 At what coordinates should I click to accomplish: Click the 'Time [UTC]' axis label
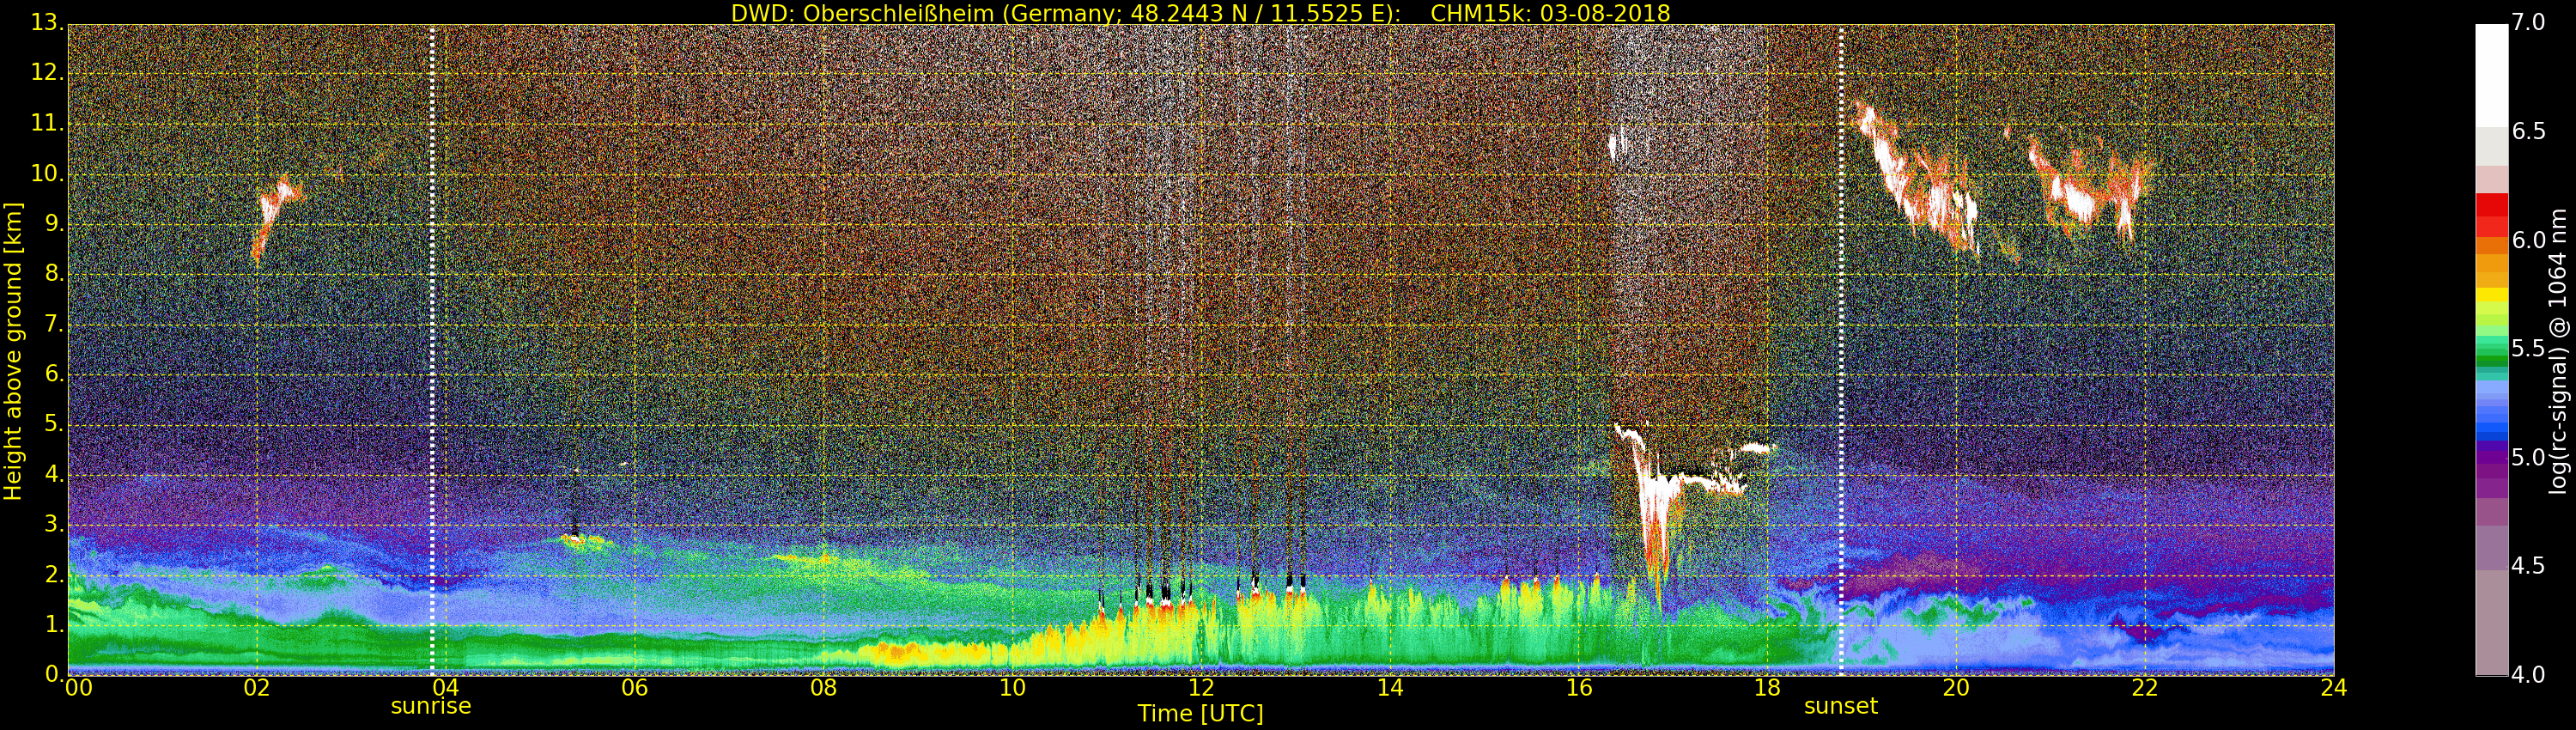click(x=1200, y=714)
